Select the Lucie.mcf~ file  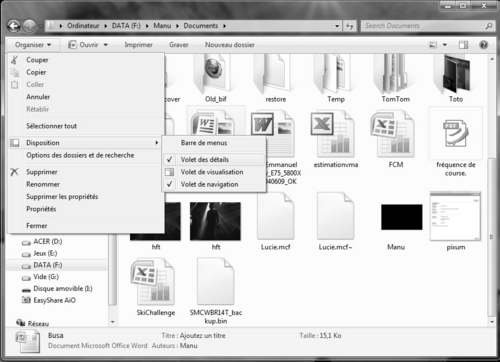(x=335, y=221)
